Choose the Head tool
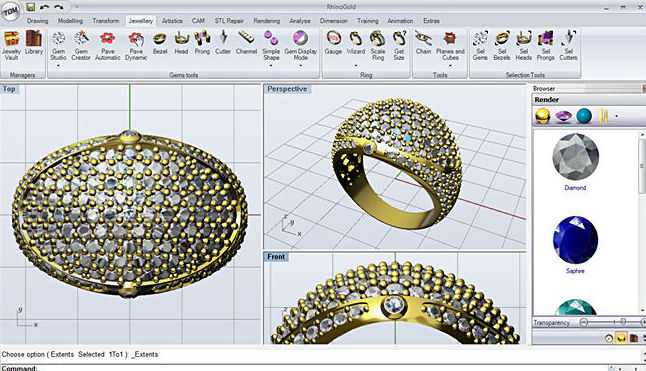This screenshot has width=646, height=371. (x=181, y=43)
